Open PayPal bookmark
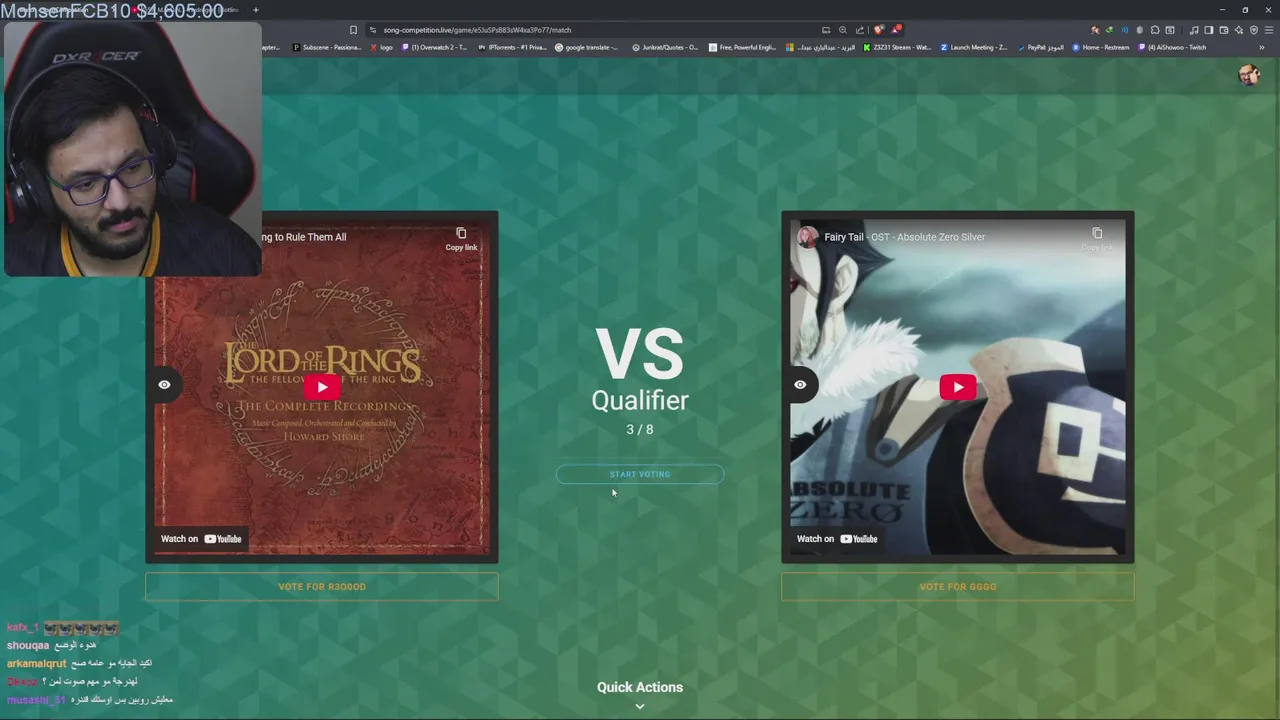Viewport: 1280px width, 720px height. pyautogui.click(x=1041, y=47)
